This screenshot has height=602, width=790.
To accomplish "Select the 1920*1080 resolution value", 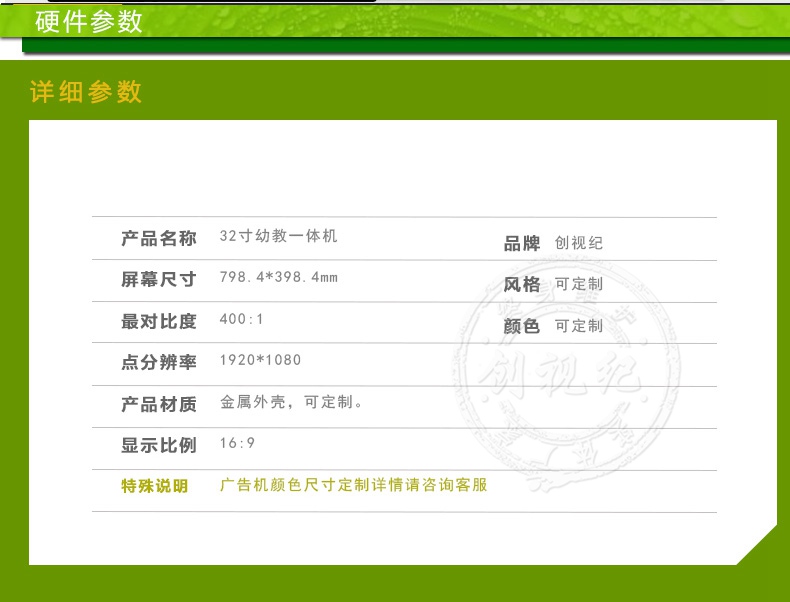I will point(260,361).
